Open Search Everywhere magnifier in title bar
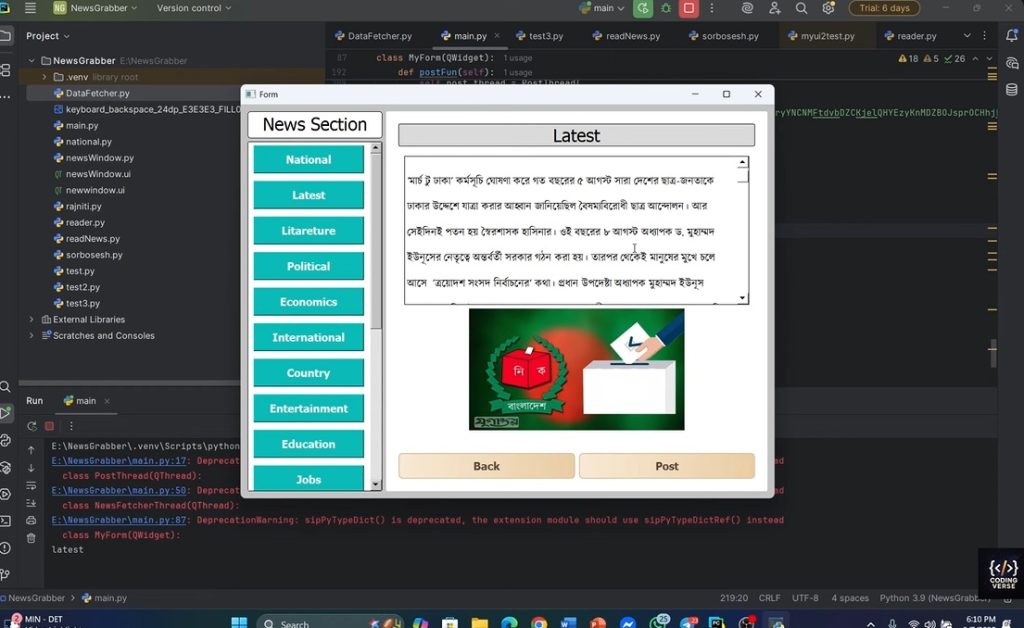 click(801, 8)
